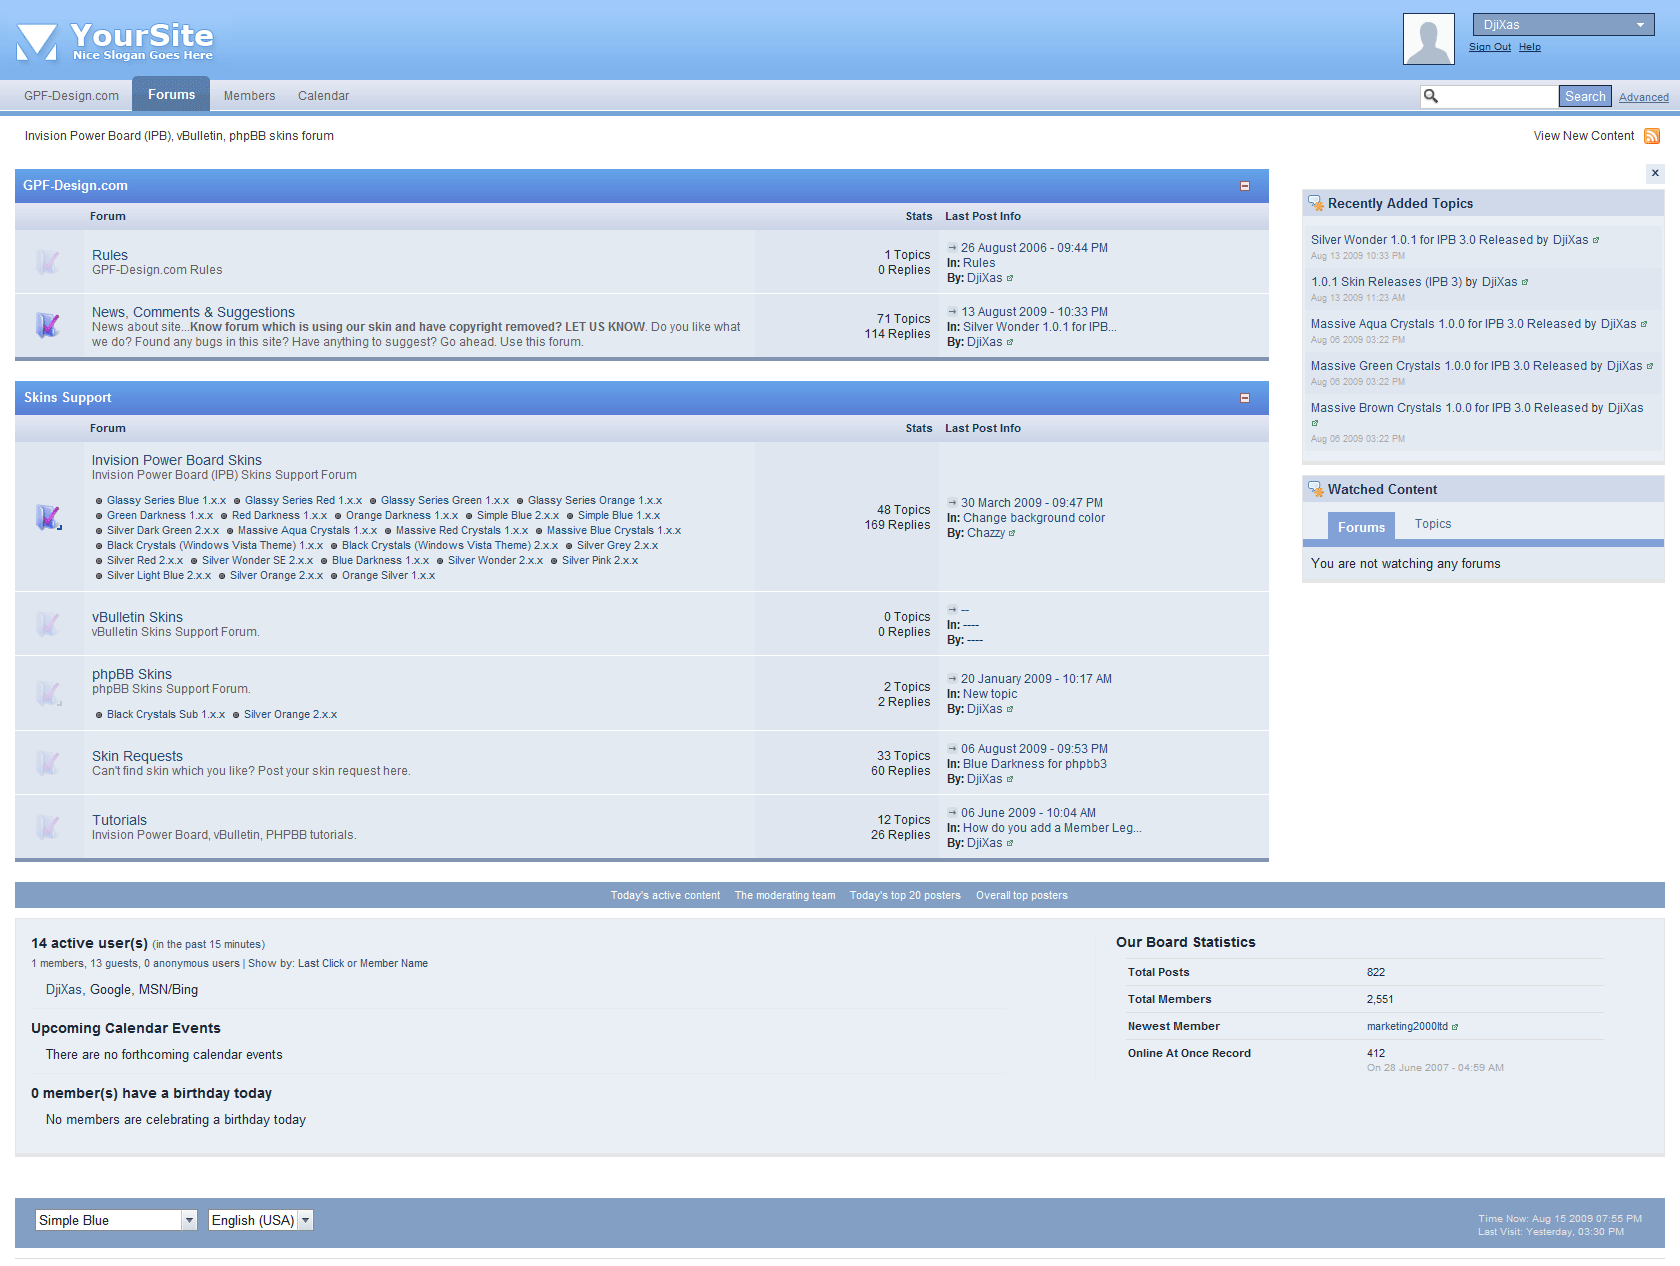
Task: Click the phpBB Skins forum icon
Action: (x=48, y=692)
